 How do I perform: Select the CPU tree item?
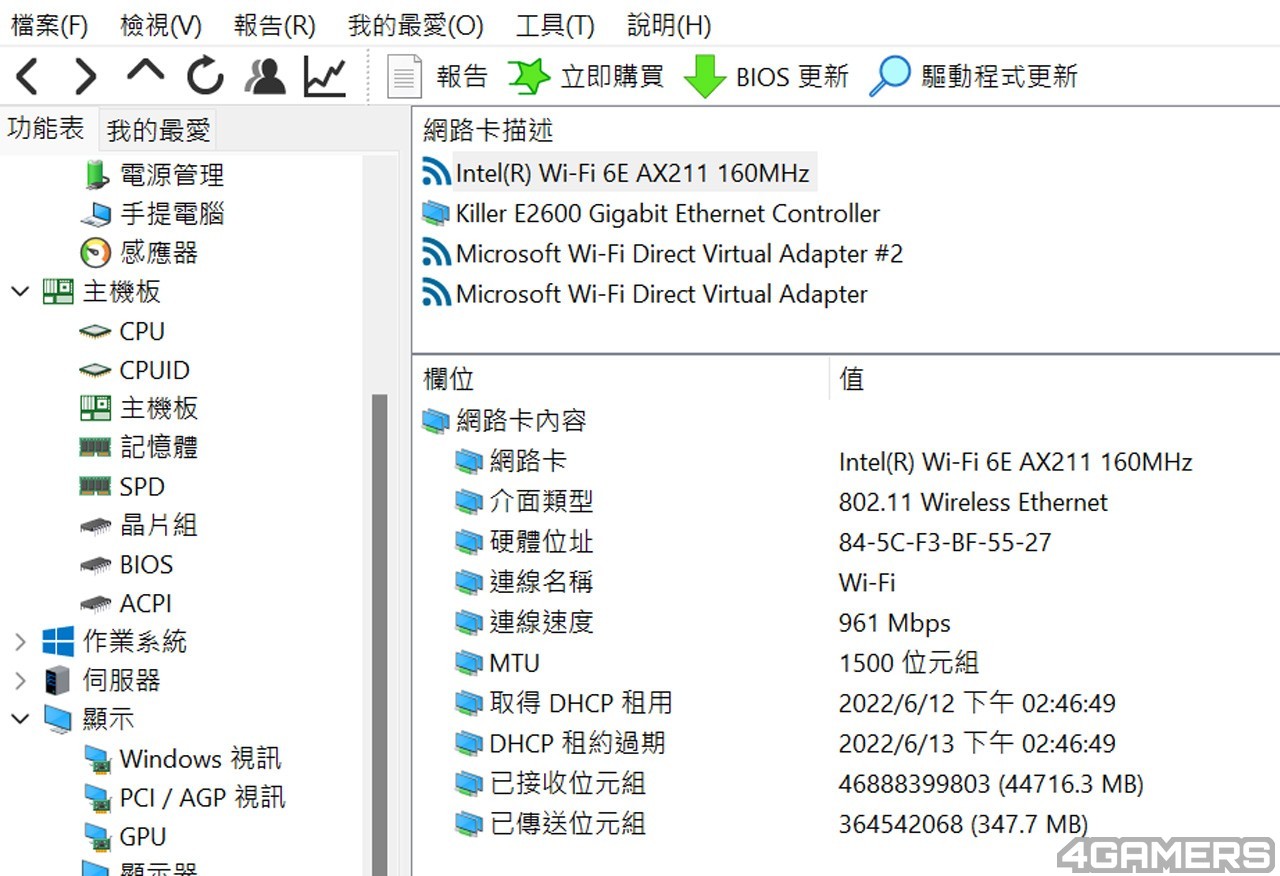click(x=142, y=331)
